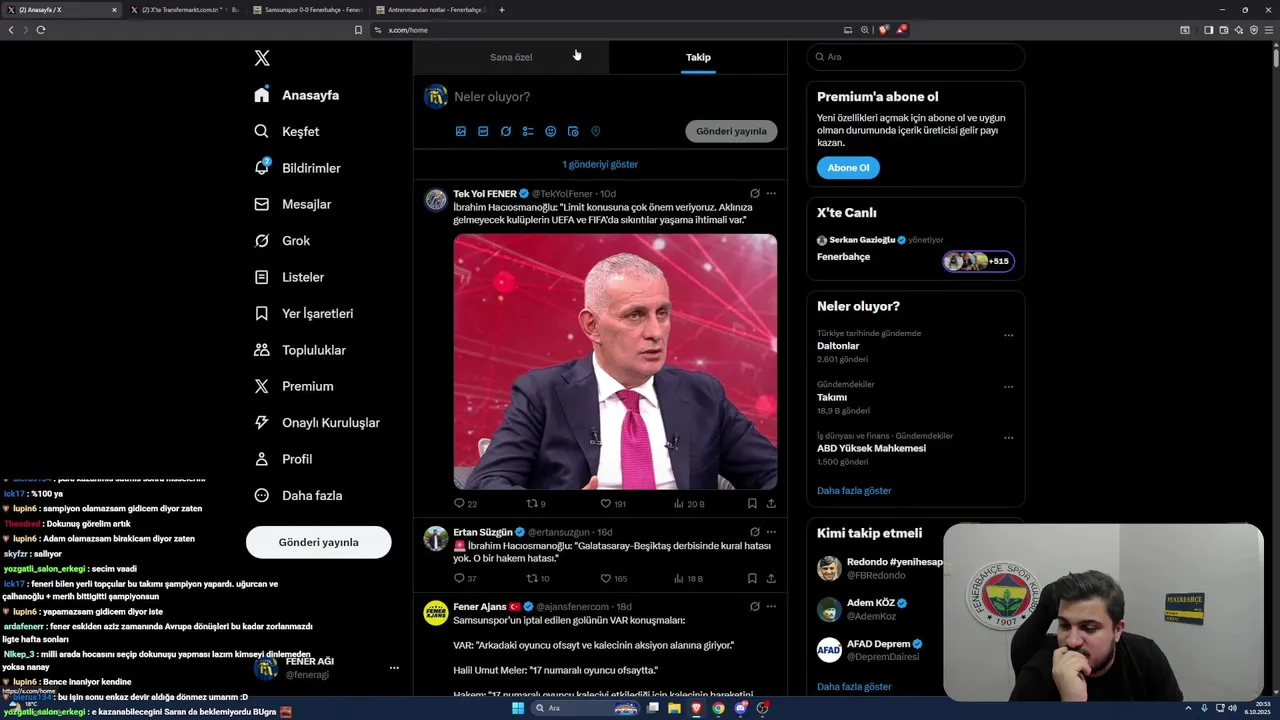Open Topluluklar communities
Image resolution: width=1280 pixels, height=720 pixels.
[300, 350]
